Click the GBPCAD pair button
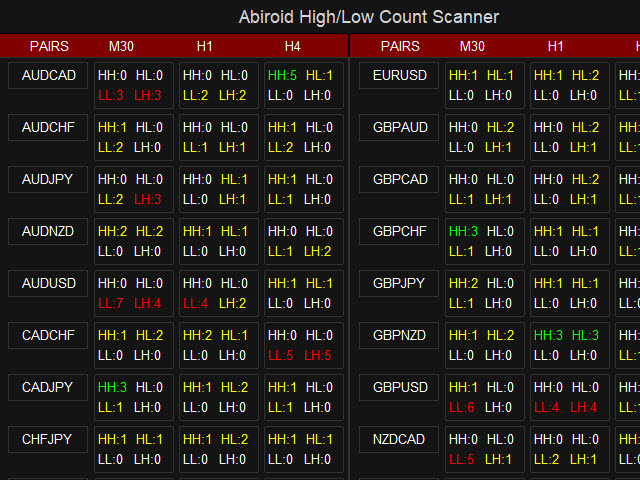Image resolution: width=640 pixels, height=480 pixels. tap(399, 179)
